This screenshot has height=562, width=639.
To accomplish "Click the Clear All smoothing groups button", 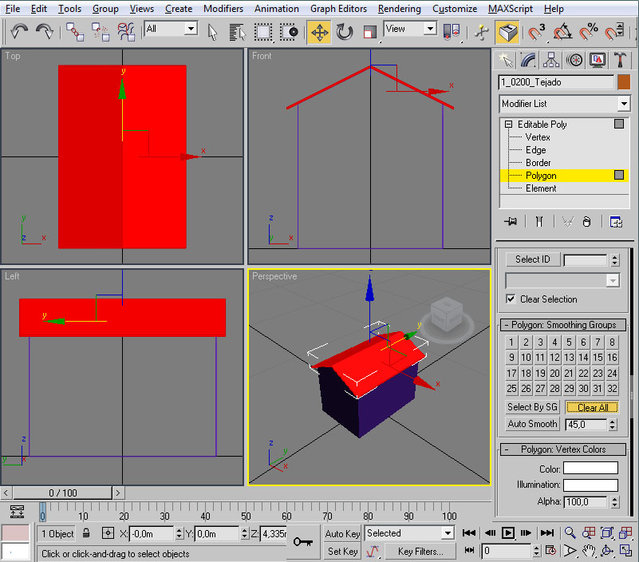I will (x=592, y=407).
